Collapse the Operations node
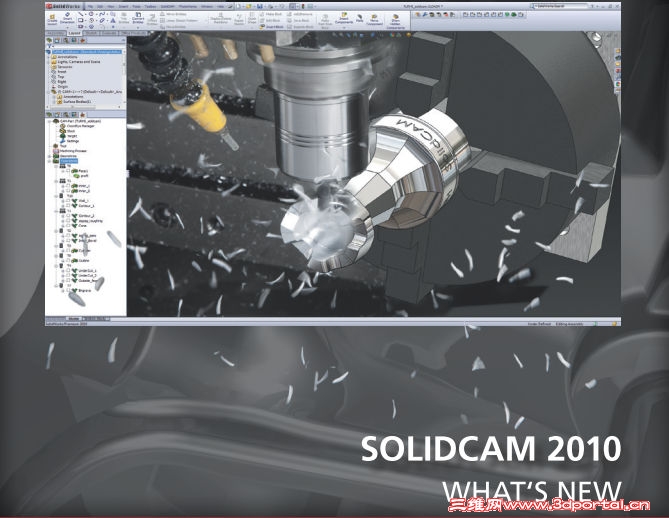Screen dimensions: 669x518 [49, 161]
